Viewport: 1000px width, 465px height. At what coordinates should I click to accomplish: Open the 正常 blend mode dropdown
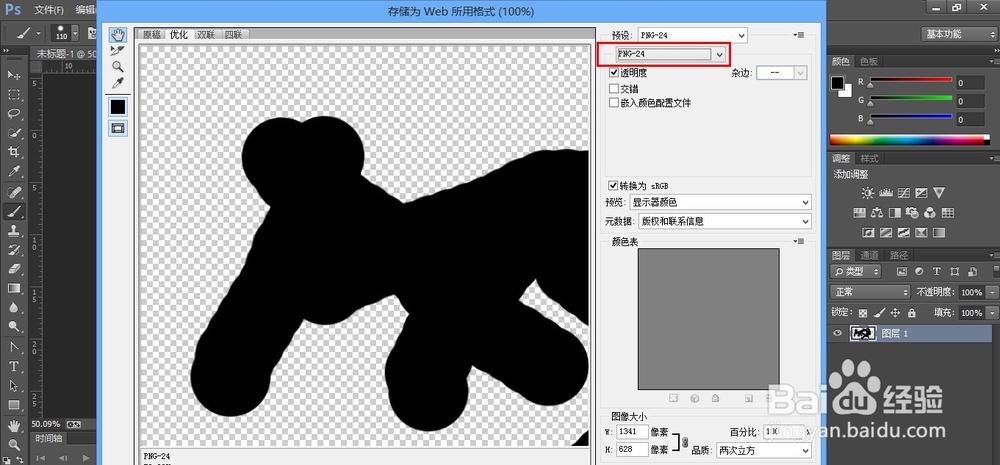point(871,292)
